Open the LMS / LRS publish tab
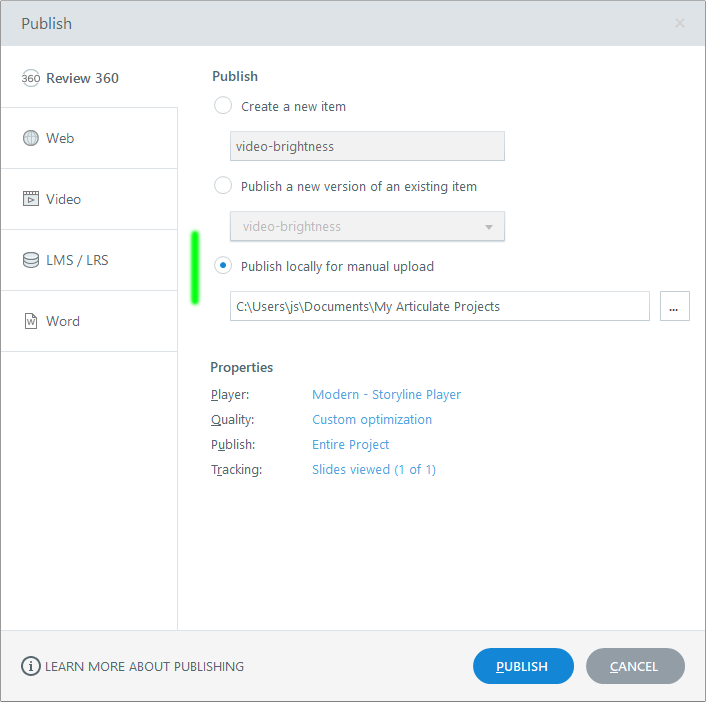Screen dimensions: 706x702 (x=77, y=260)
